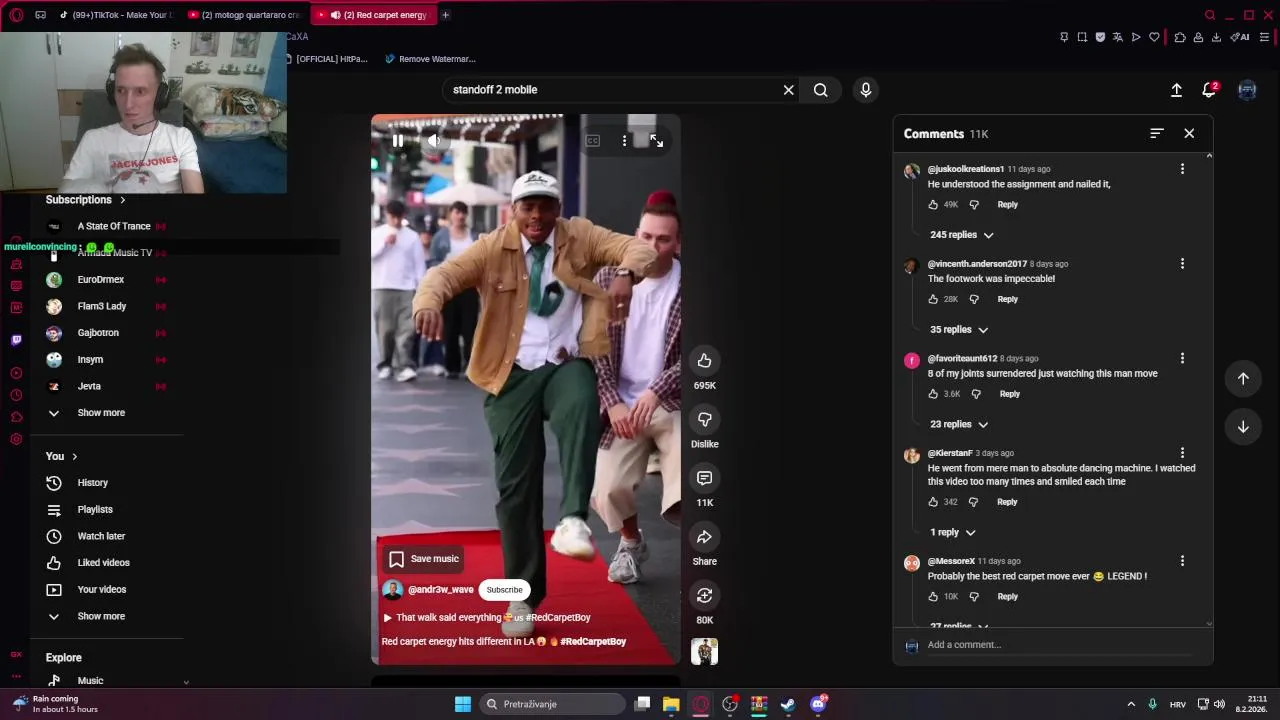Close the Comments panel
The height and width of the screenshot is (720, 1280).
click(x=1189, y=133)
